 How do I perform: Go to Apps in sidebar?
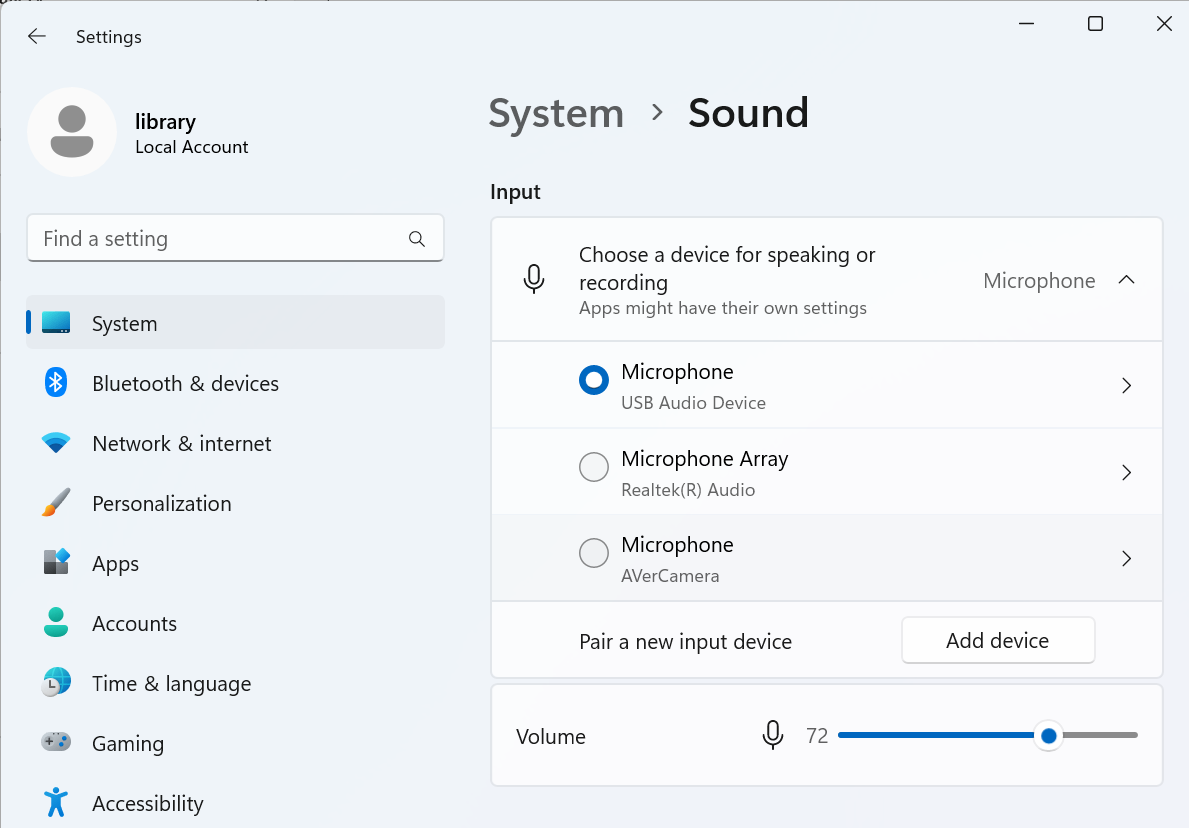115,564
